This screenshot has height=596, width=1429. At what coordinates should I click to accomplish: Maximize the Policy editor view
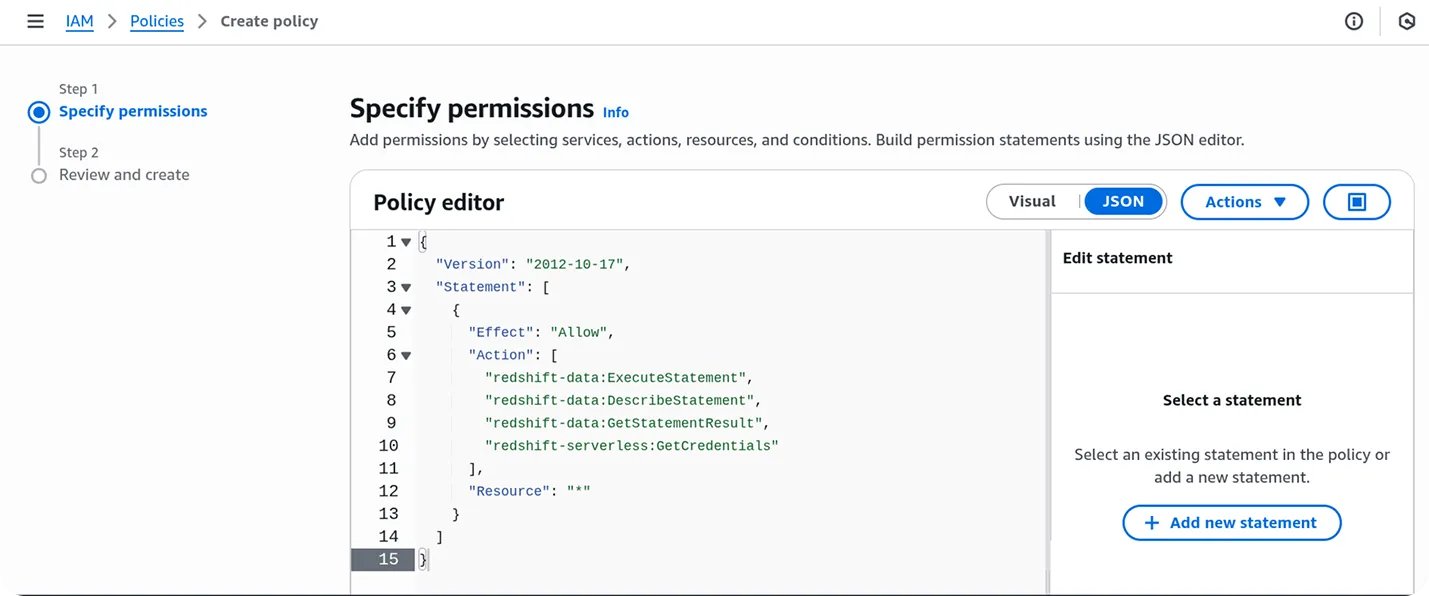[1356, 201]
